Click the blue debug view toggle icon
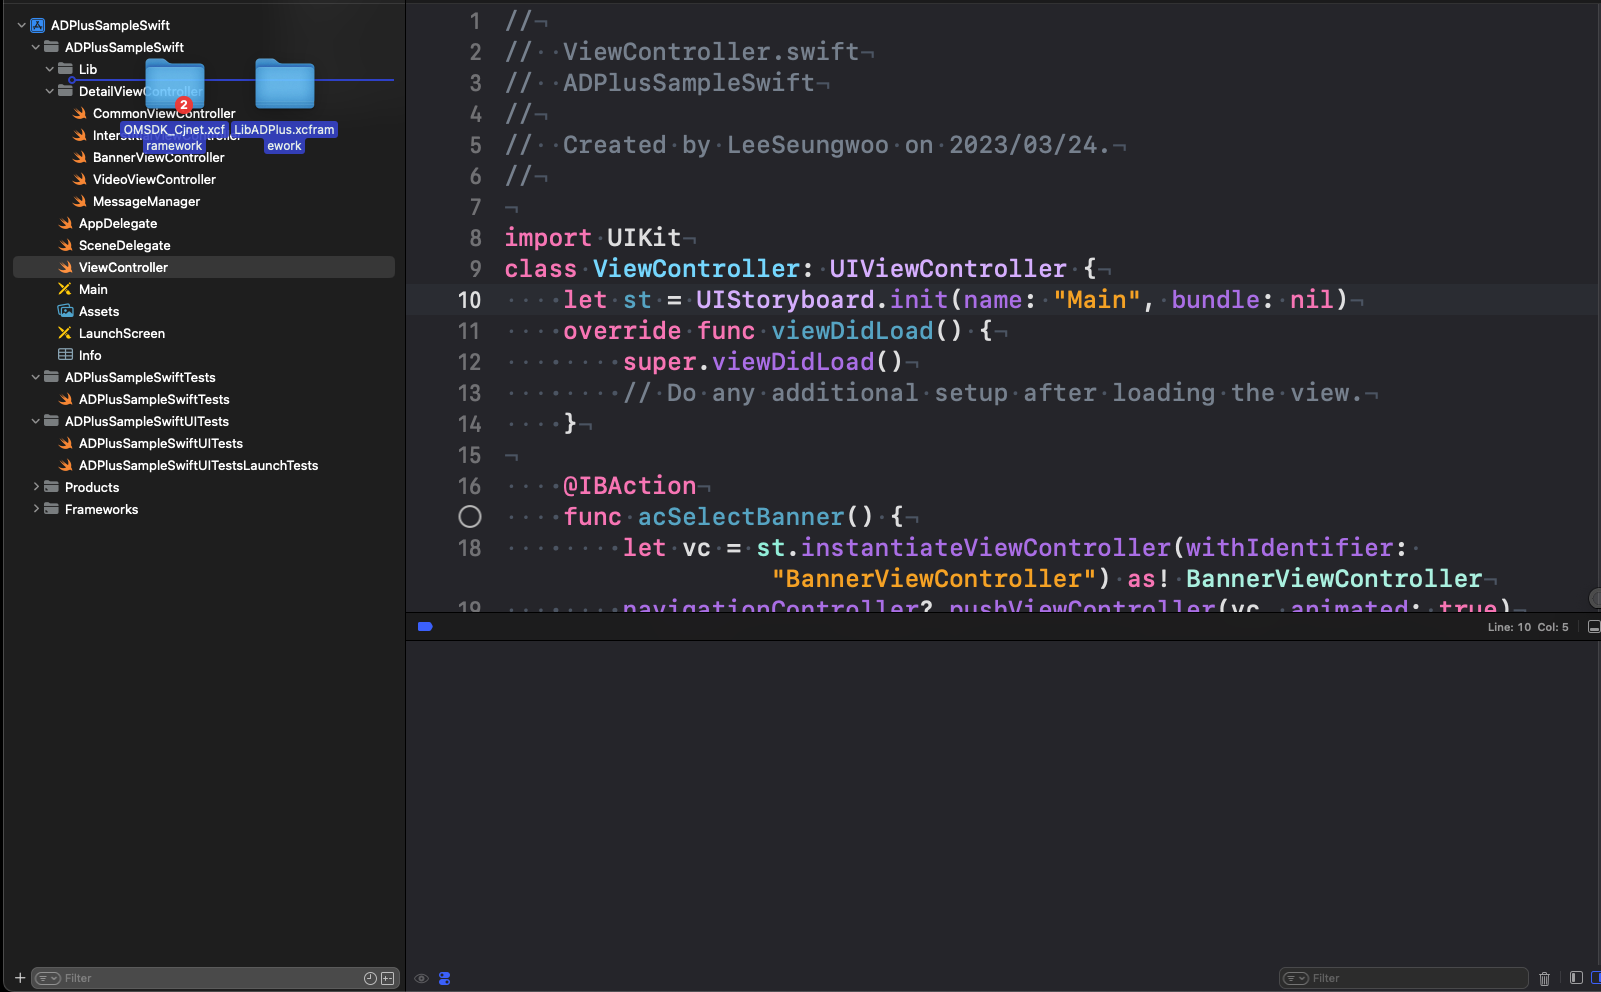The width and height of the screenshot is (1601, 992). pos(445,978)
